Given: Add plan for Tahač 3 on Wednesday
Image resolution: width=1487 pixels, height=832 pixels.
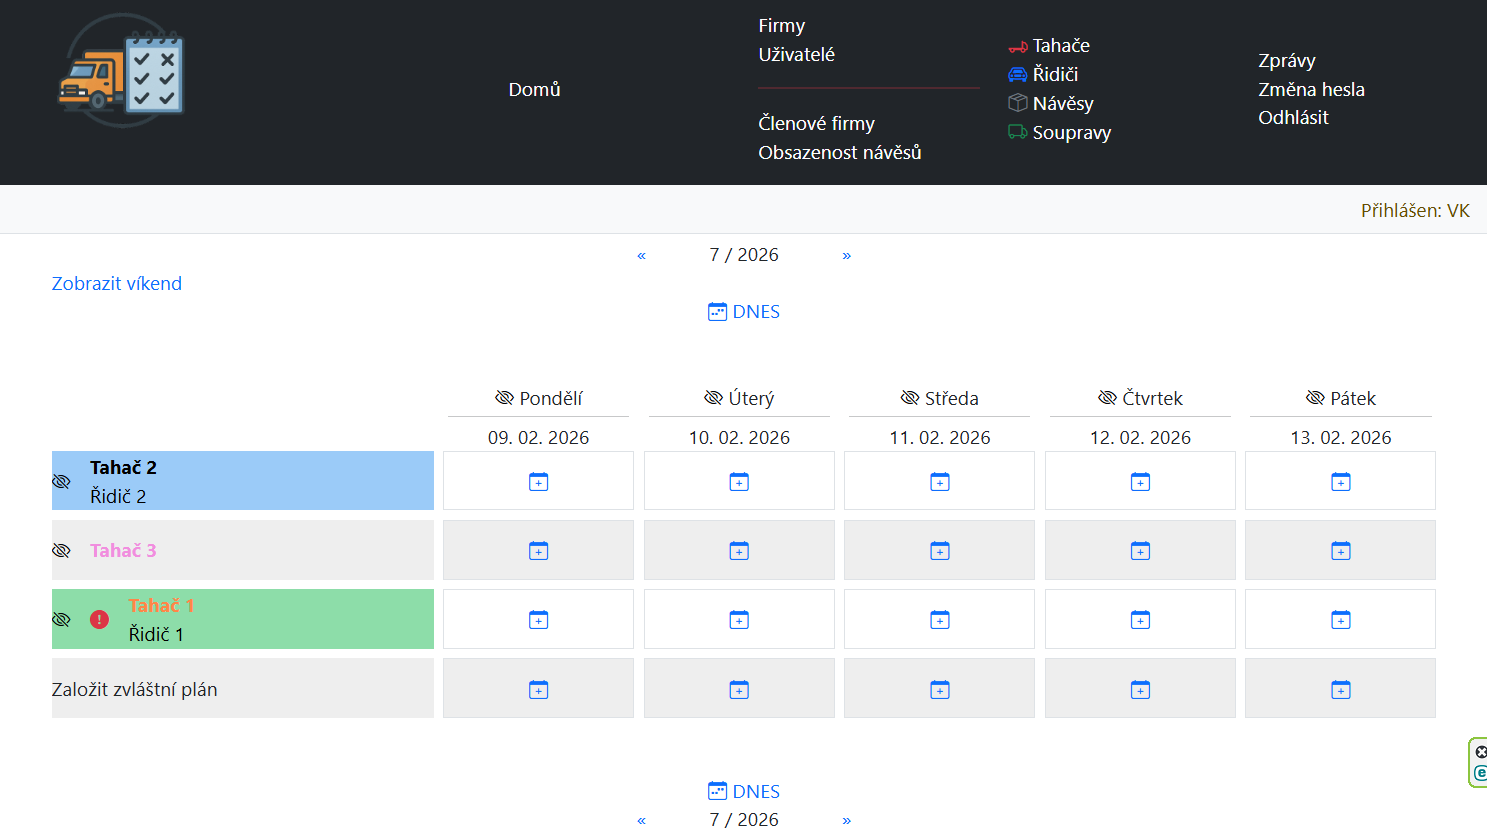Looking at the screenshot, I should 939,551.
